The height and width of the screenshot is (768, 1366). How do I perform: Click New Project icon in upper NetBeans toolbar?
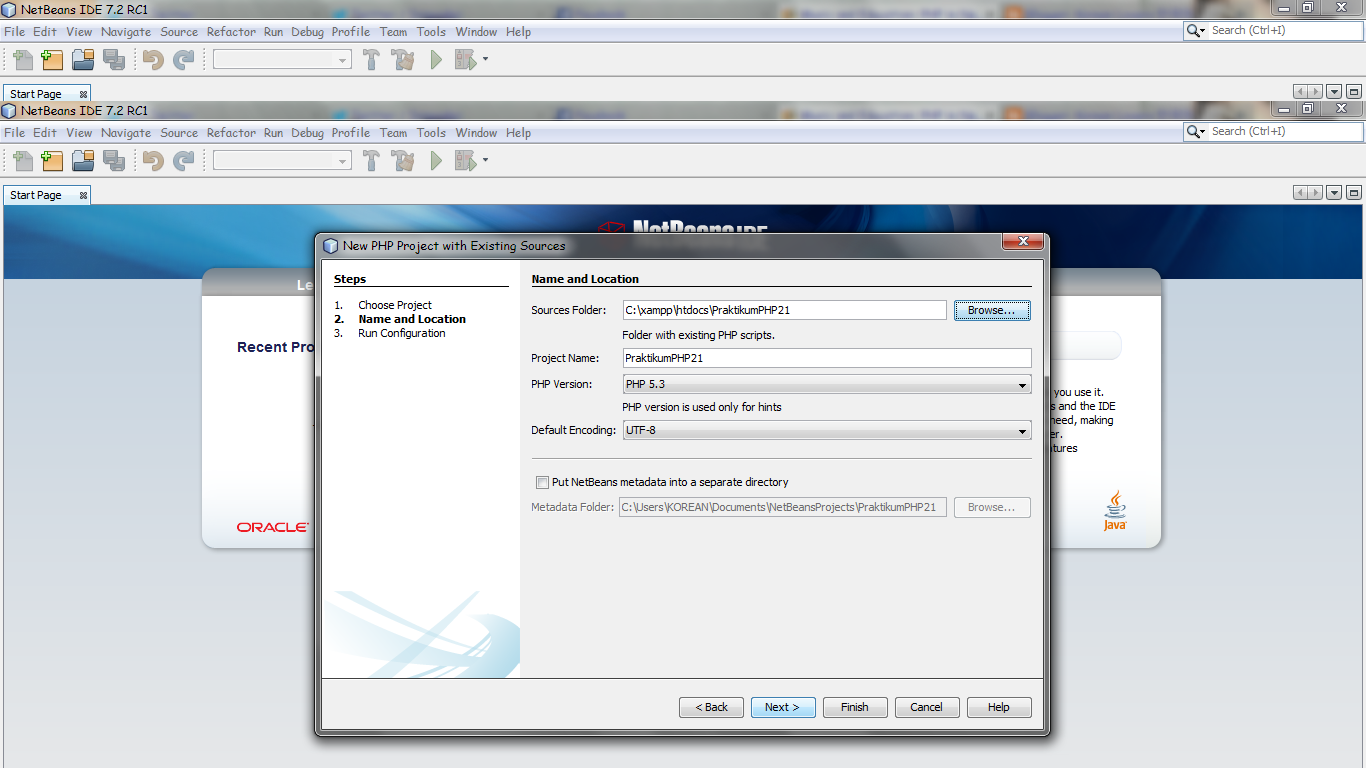[x=52, y=60]
